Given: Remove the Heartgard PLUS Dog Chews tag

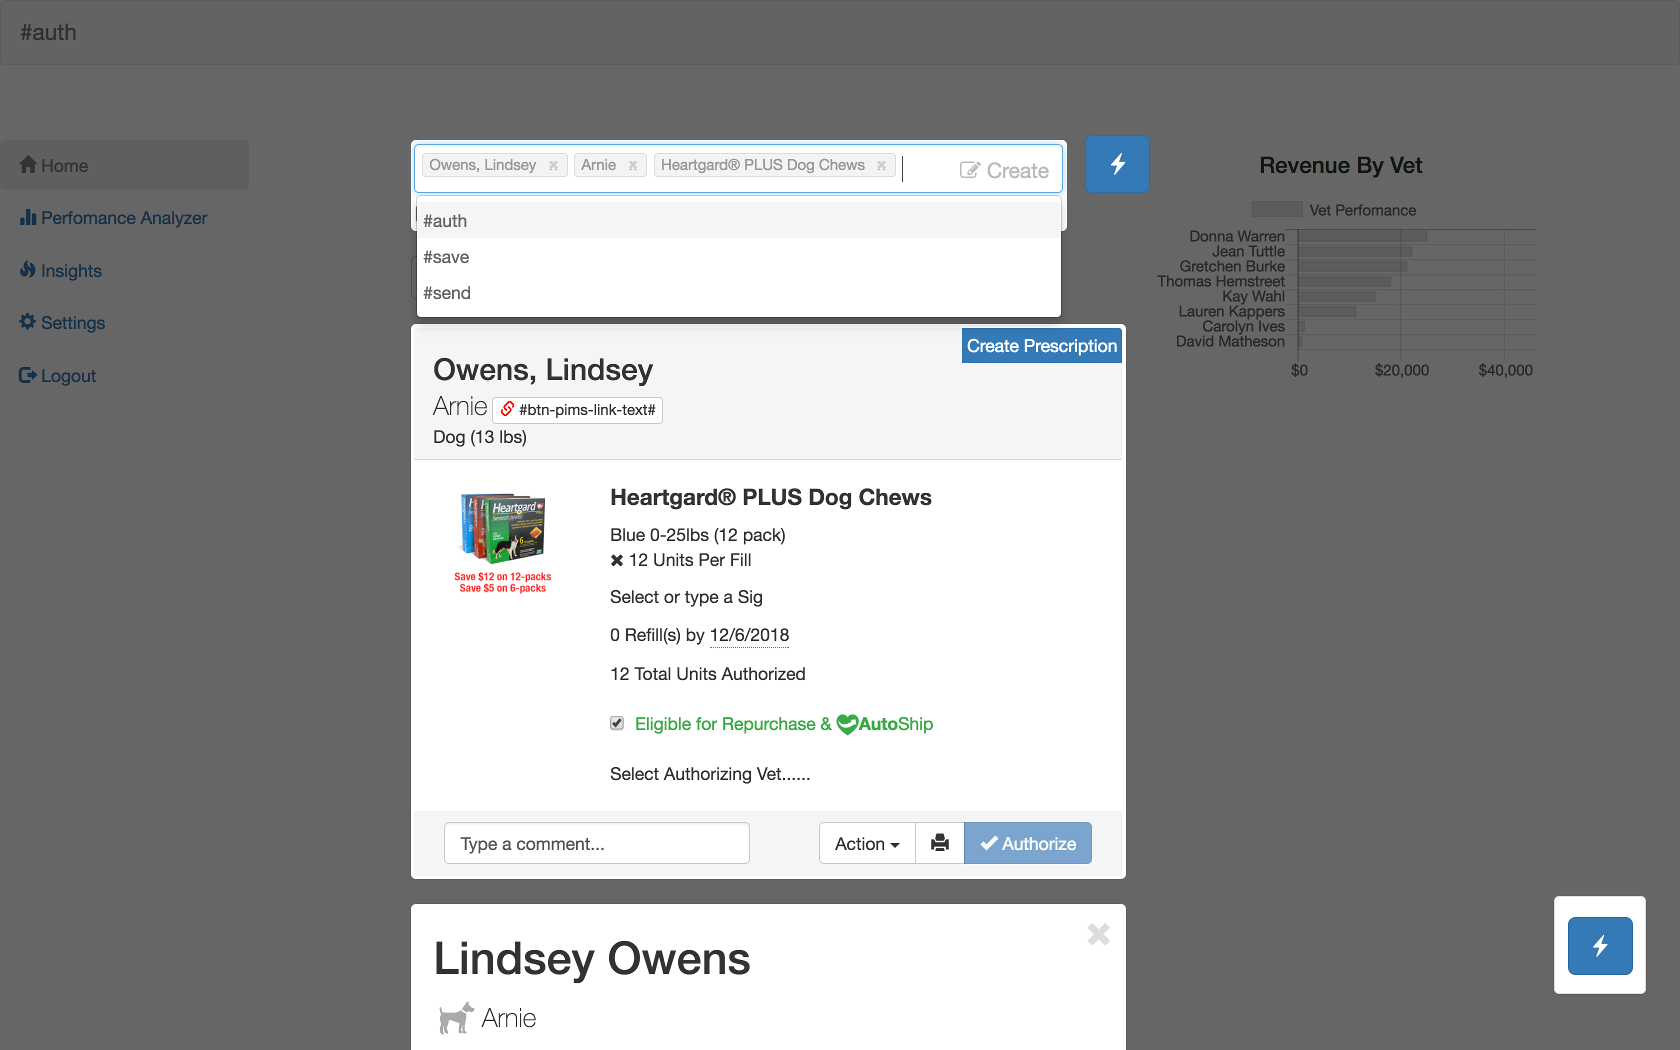Looking at the screenshot, I should pos(881,166).
